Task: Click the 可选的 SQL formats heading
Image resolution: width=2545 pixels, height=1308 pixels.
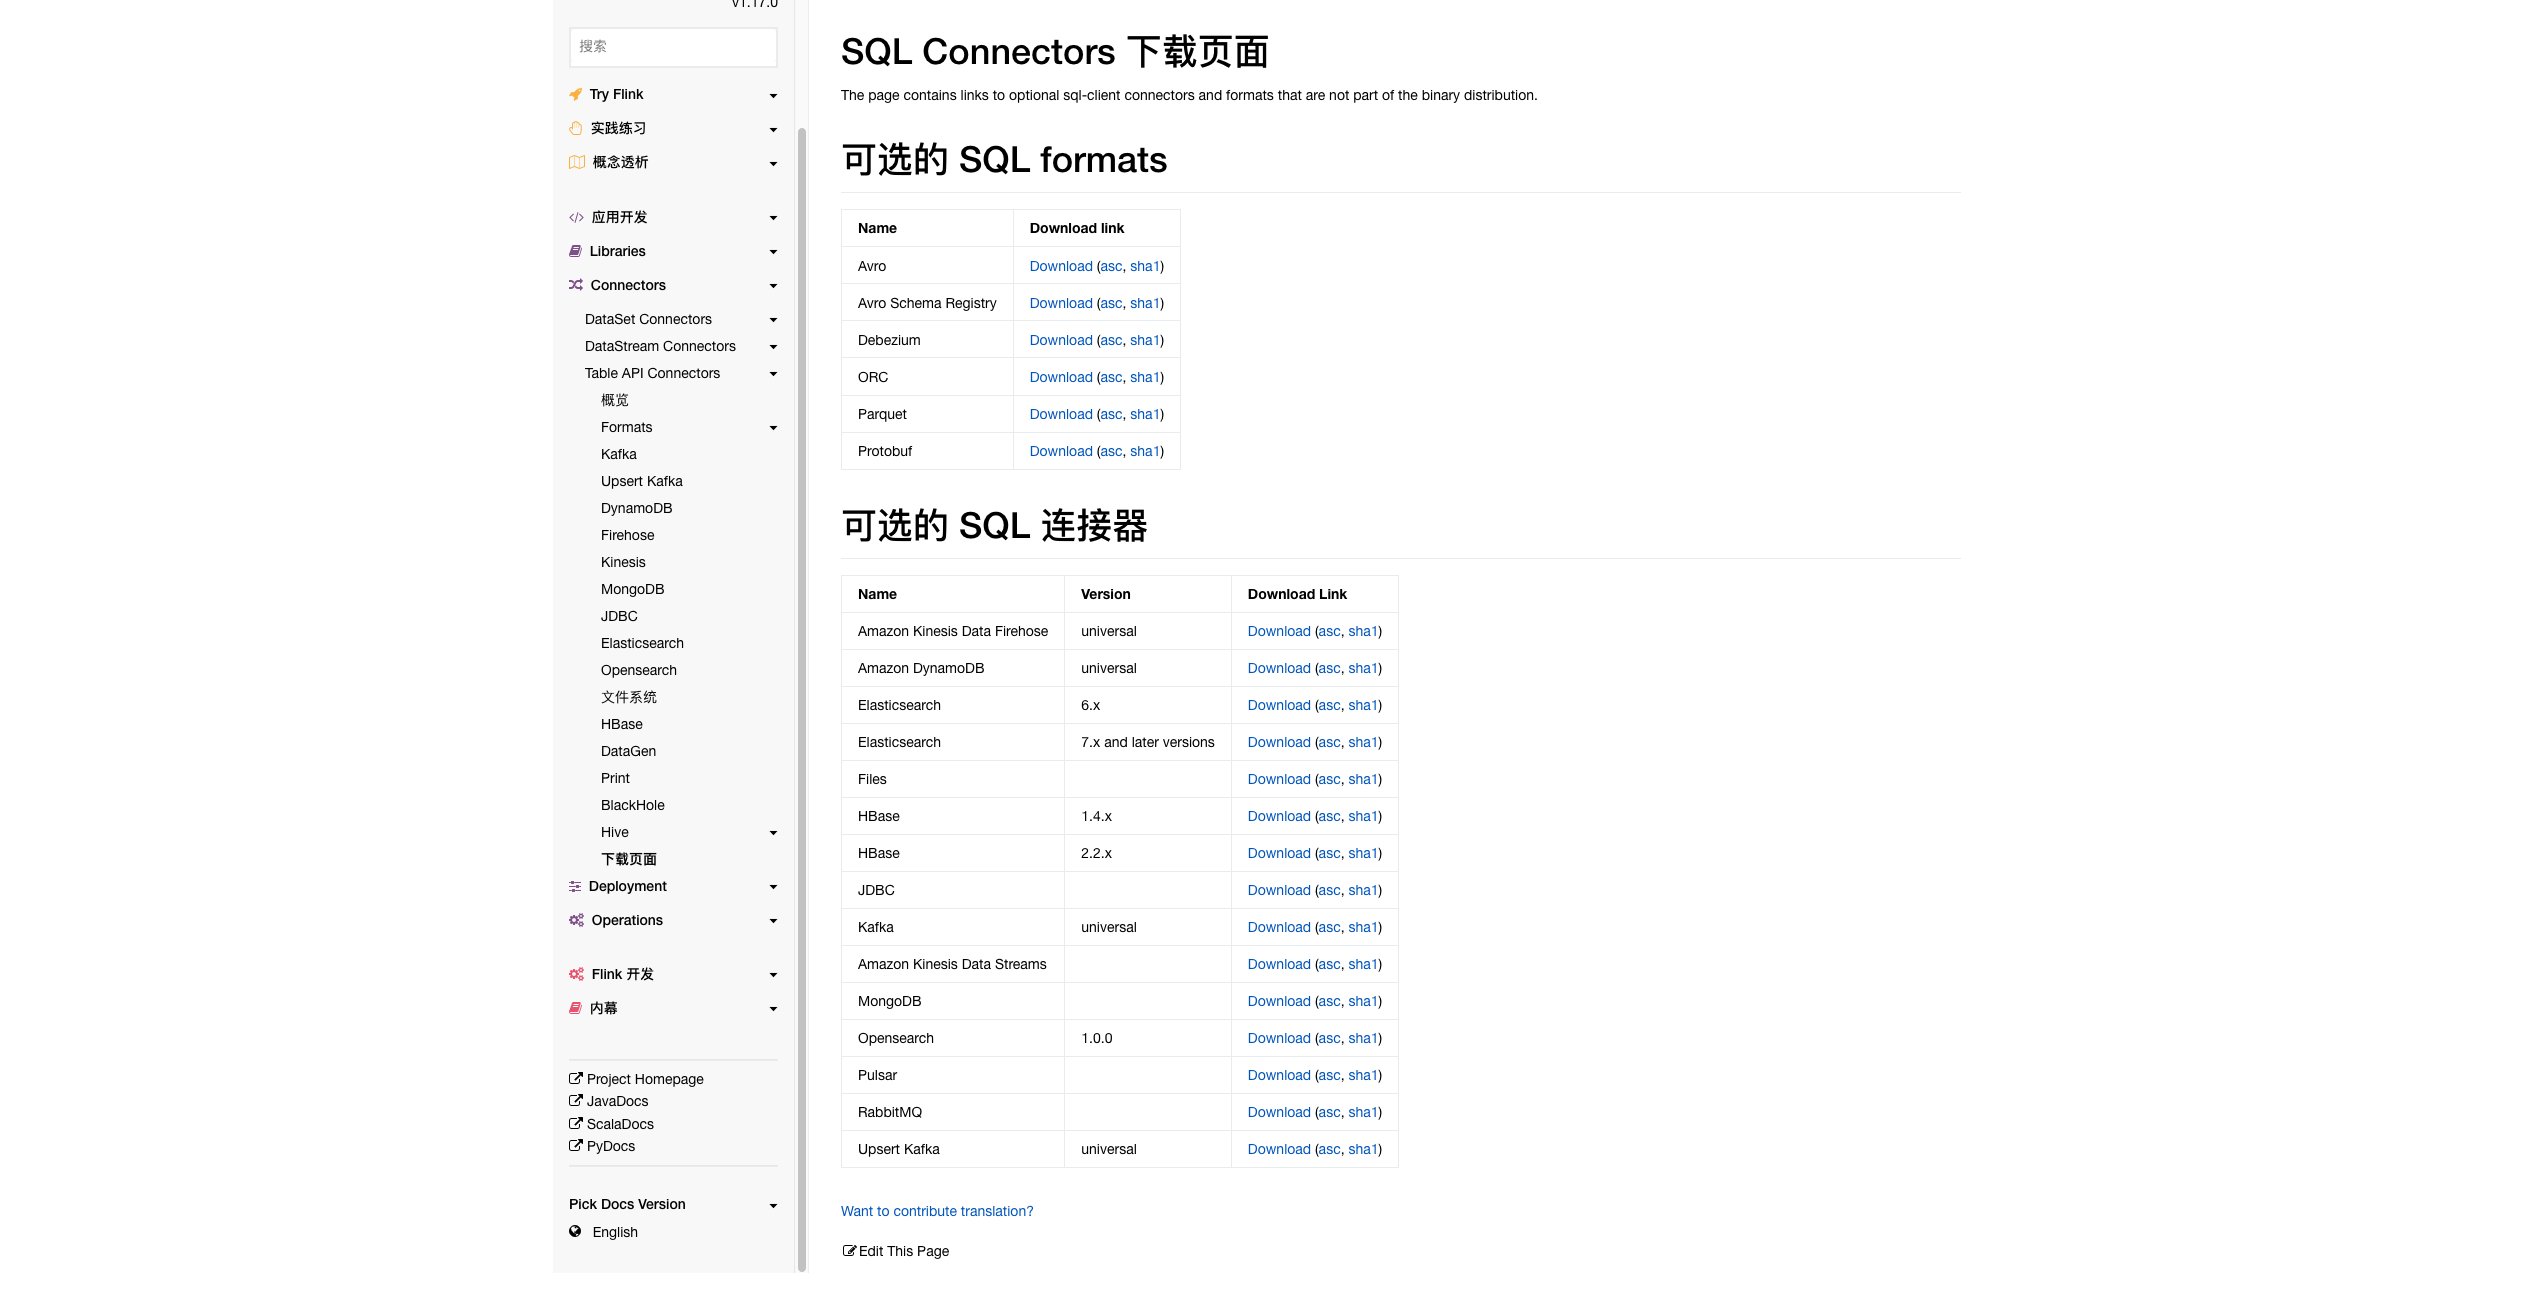Action: 1004,160
